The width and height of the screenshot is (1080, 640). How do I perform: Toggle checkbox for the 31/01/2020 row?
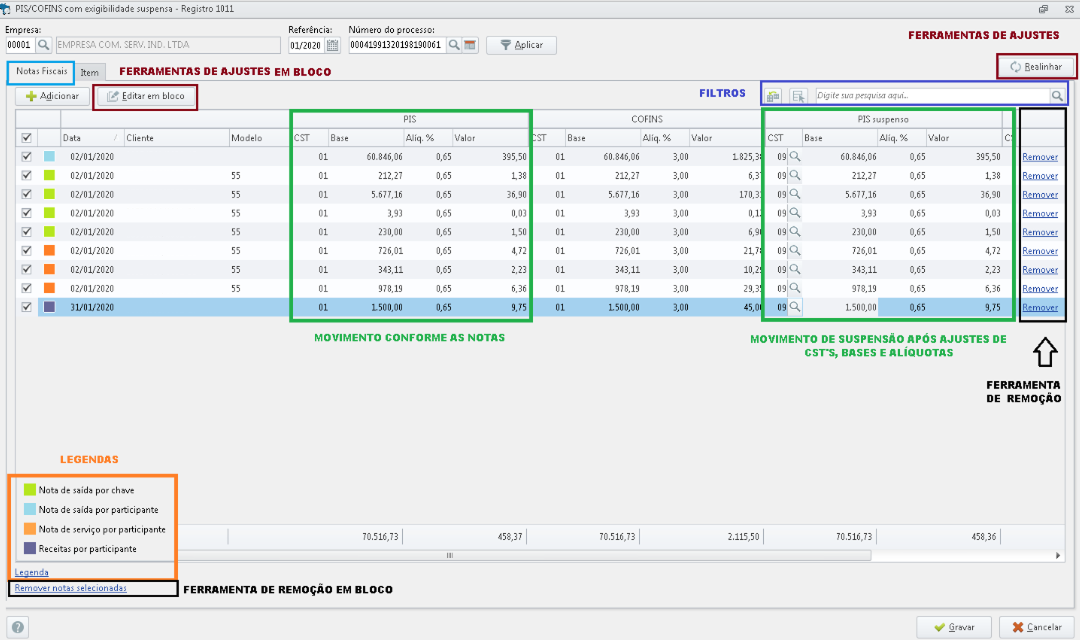(x=27, y=308)
